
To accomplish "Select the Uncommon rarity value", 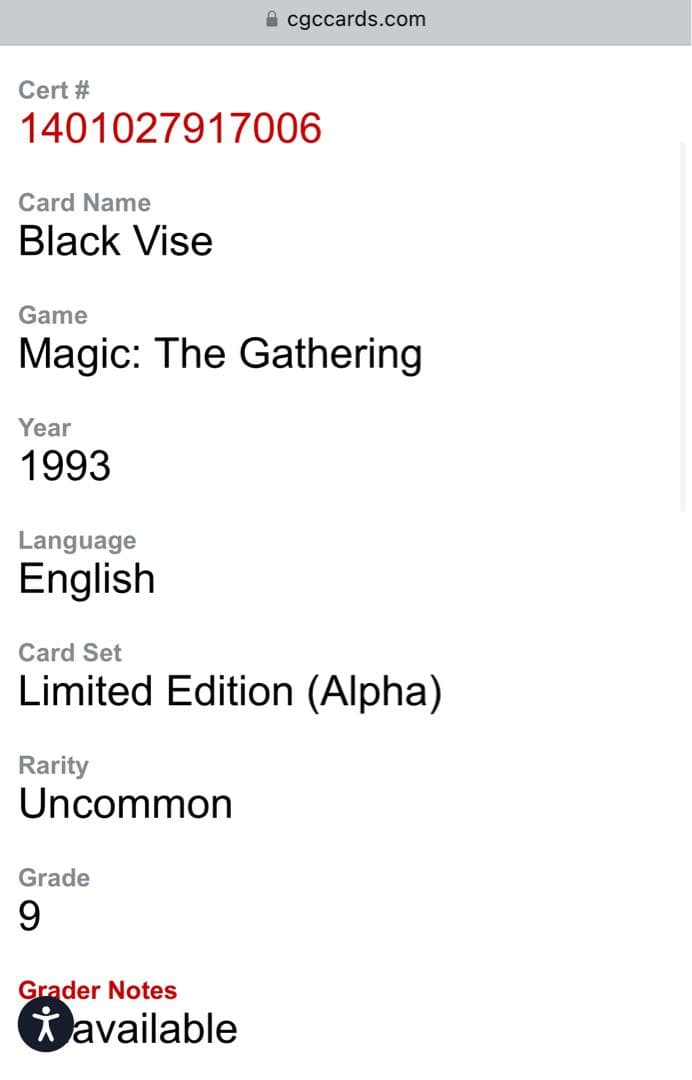I will click(125, 803).
